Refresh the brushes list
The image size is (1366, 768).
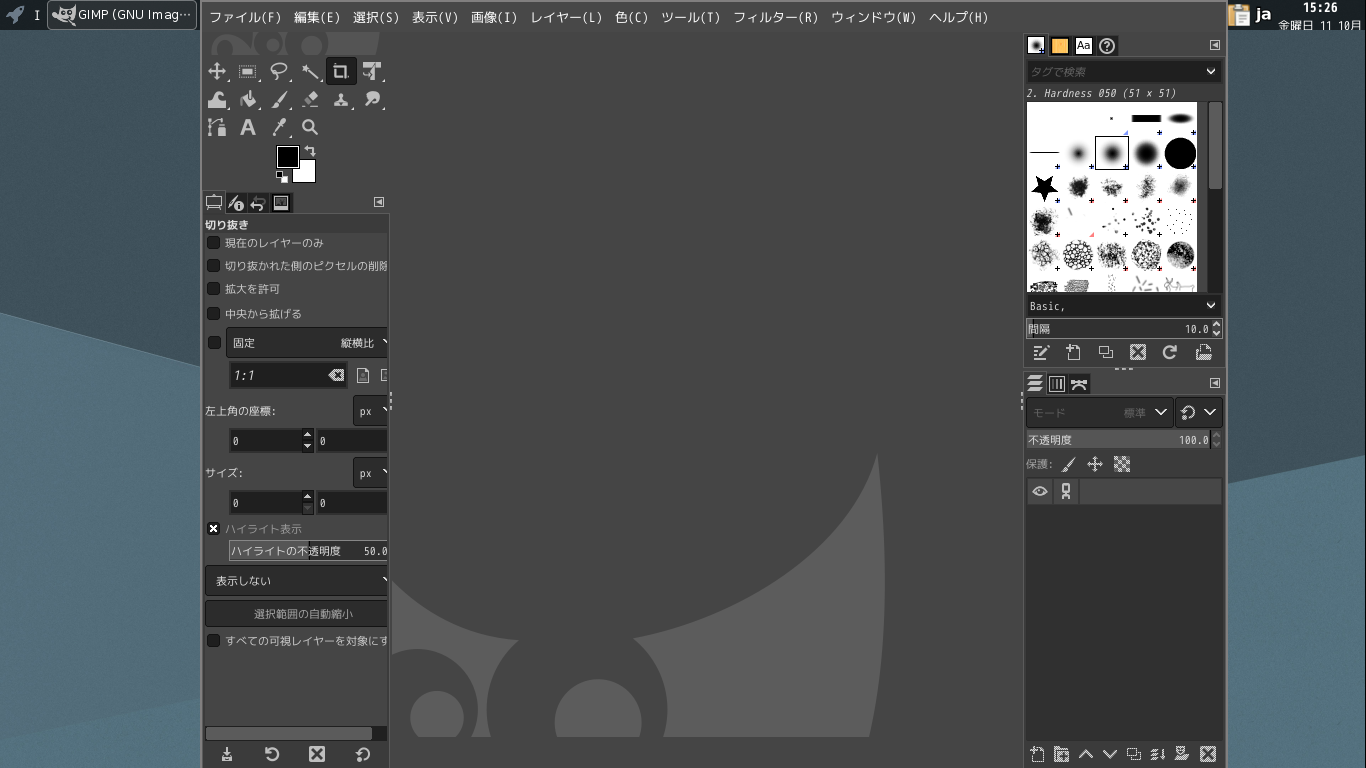point(1170,352)
